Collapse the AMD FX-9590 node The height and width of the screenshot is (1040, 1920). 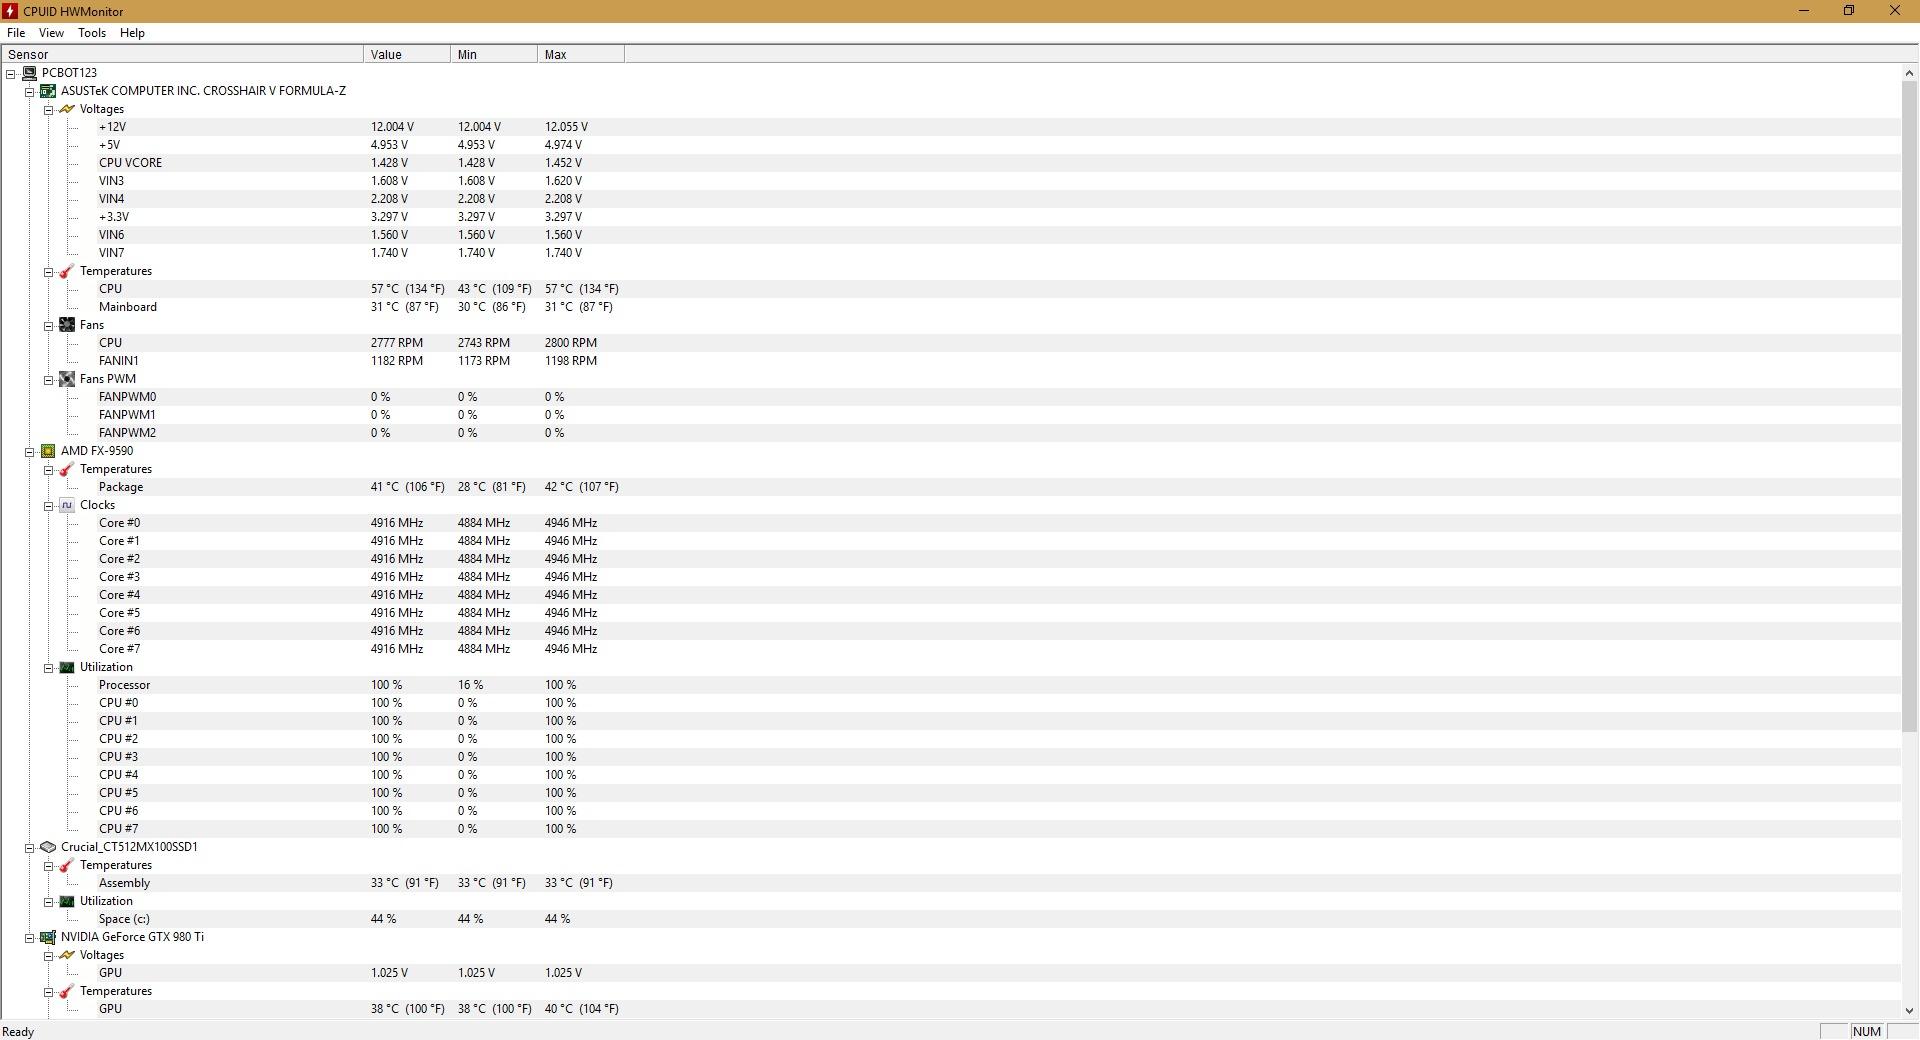coord(30,452)
